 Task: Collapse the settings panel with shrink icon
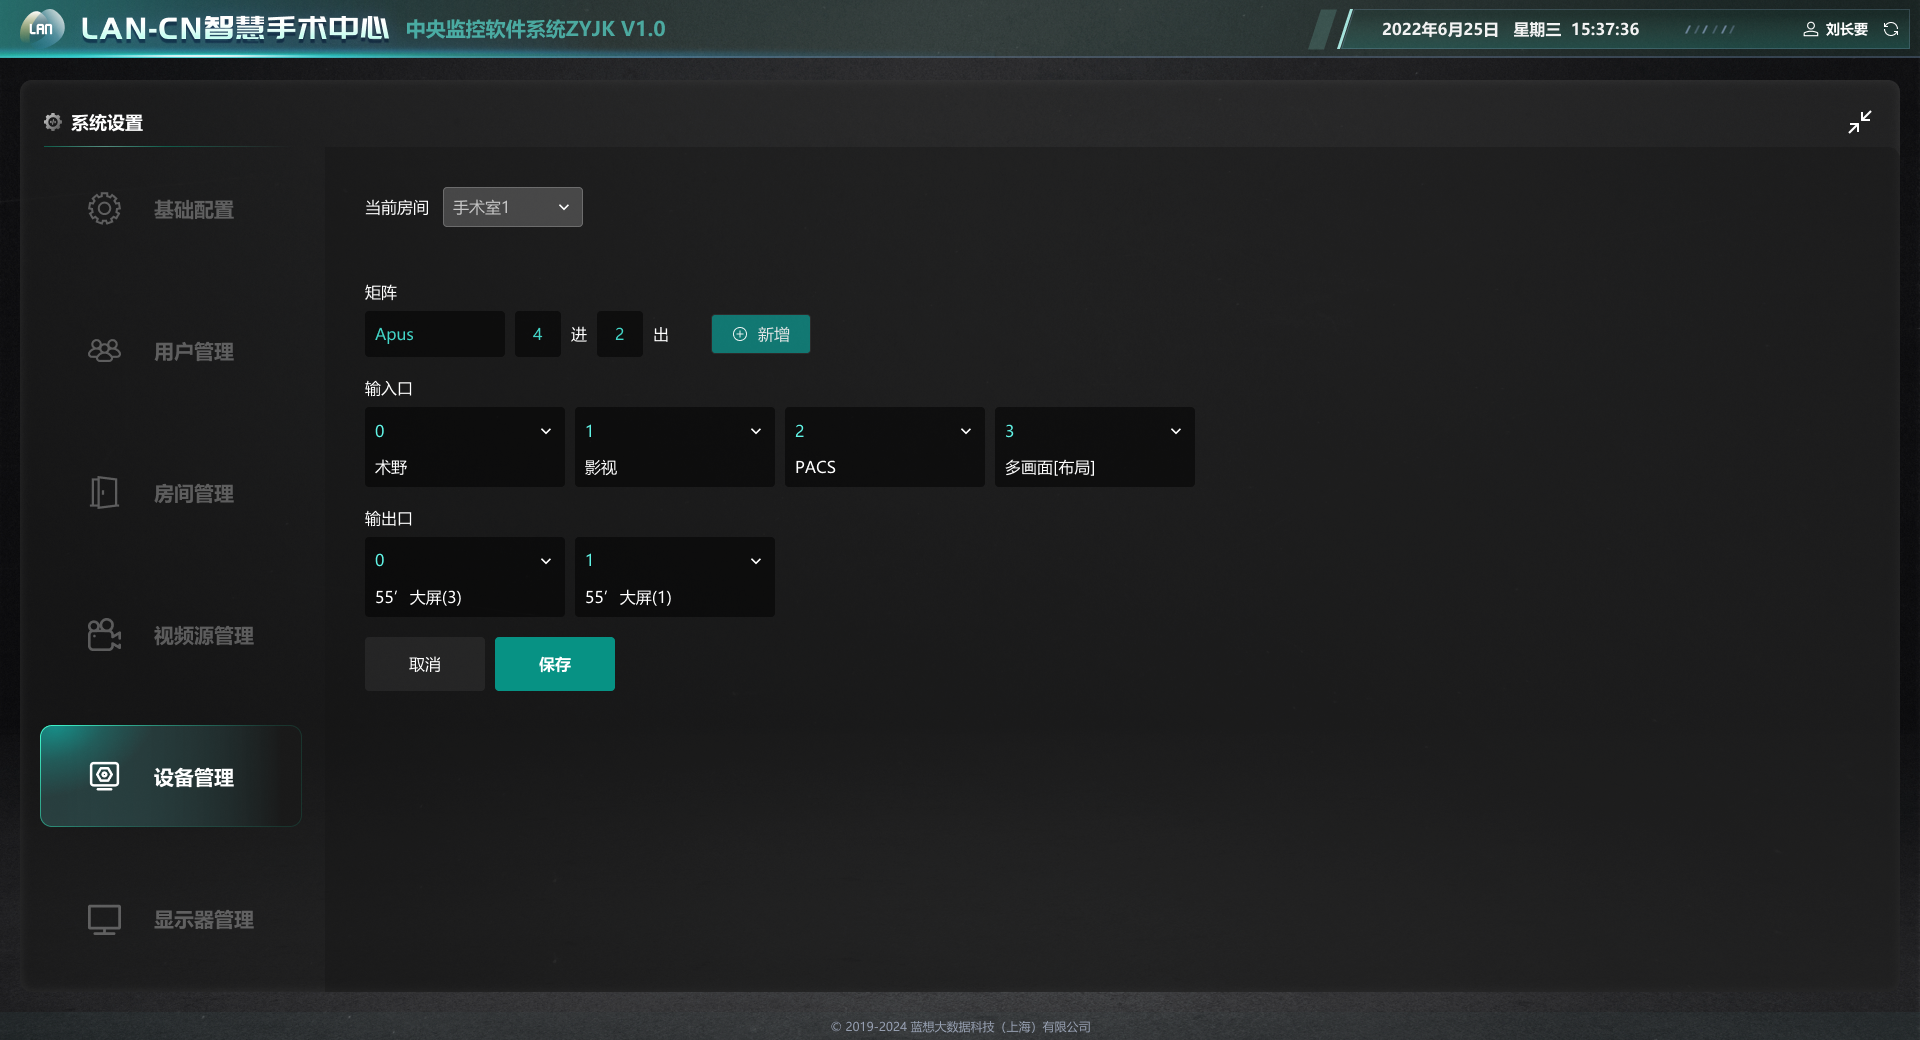[x=1860, y=122]
